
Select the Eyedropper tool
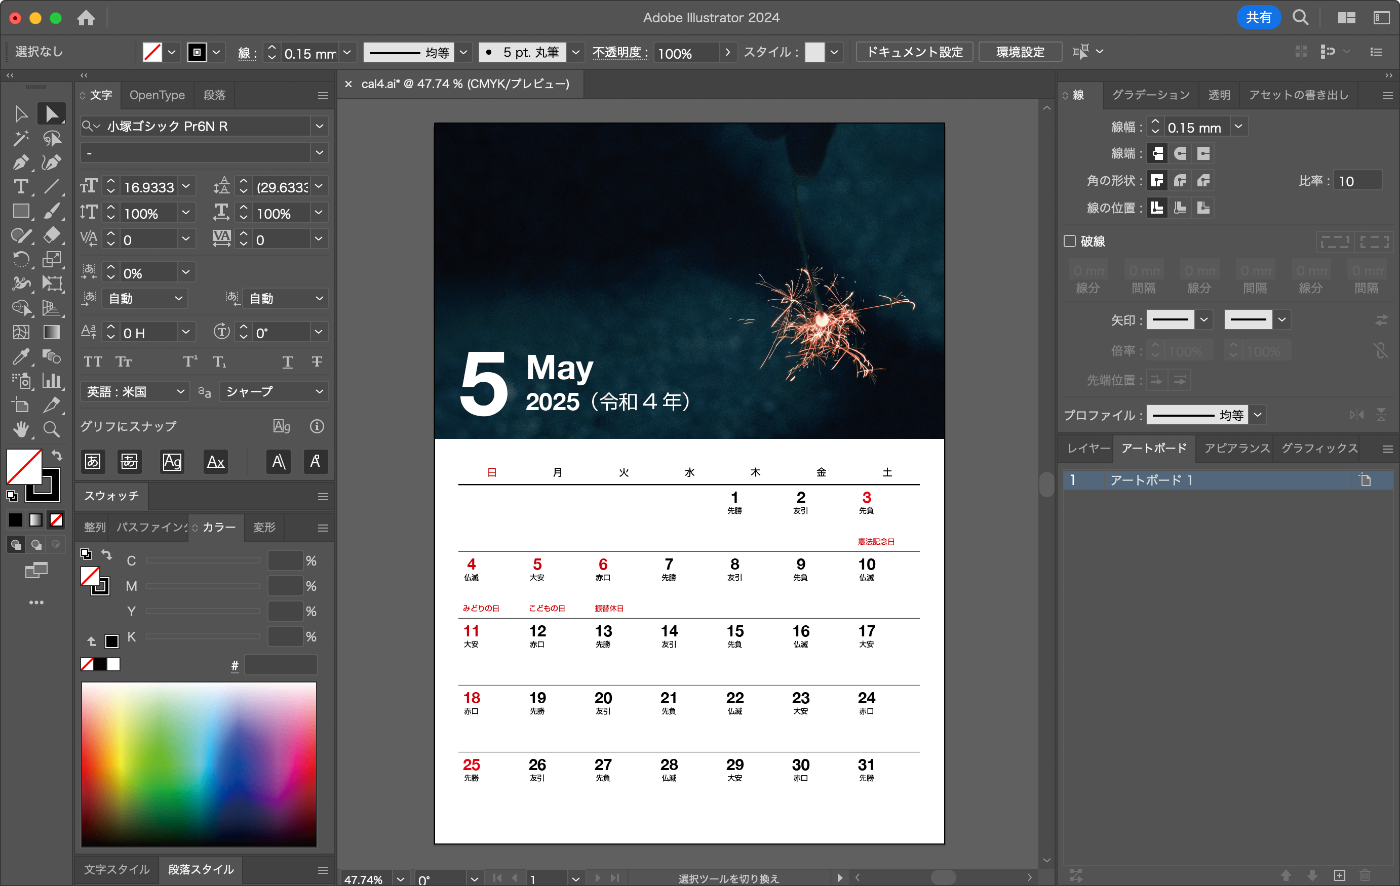tap(21, 356)
